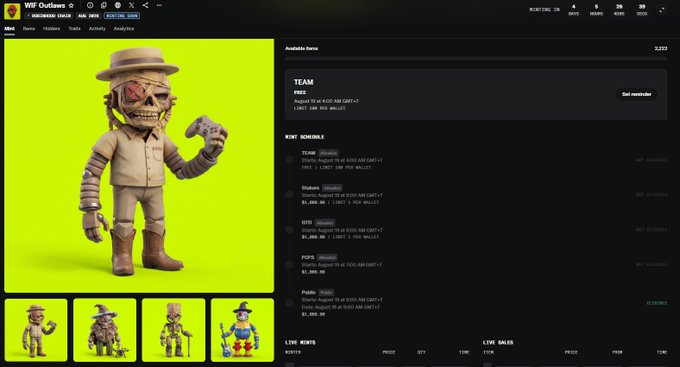The width and height of the screenshot is (680, 367).
Task: Click the Allowlist tag next to FCFS
Action: 327,257
